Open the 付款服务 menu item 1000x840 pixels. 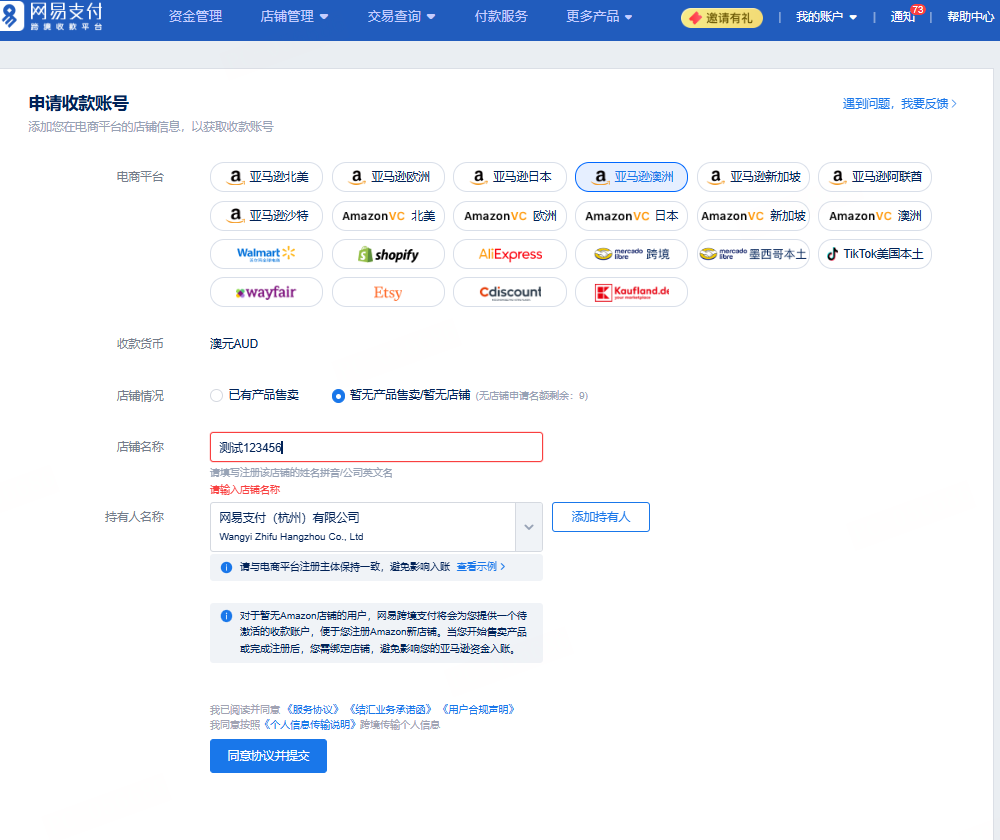pyautogui.click(x=501, y=16)
